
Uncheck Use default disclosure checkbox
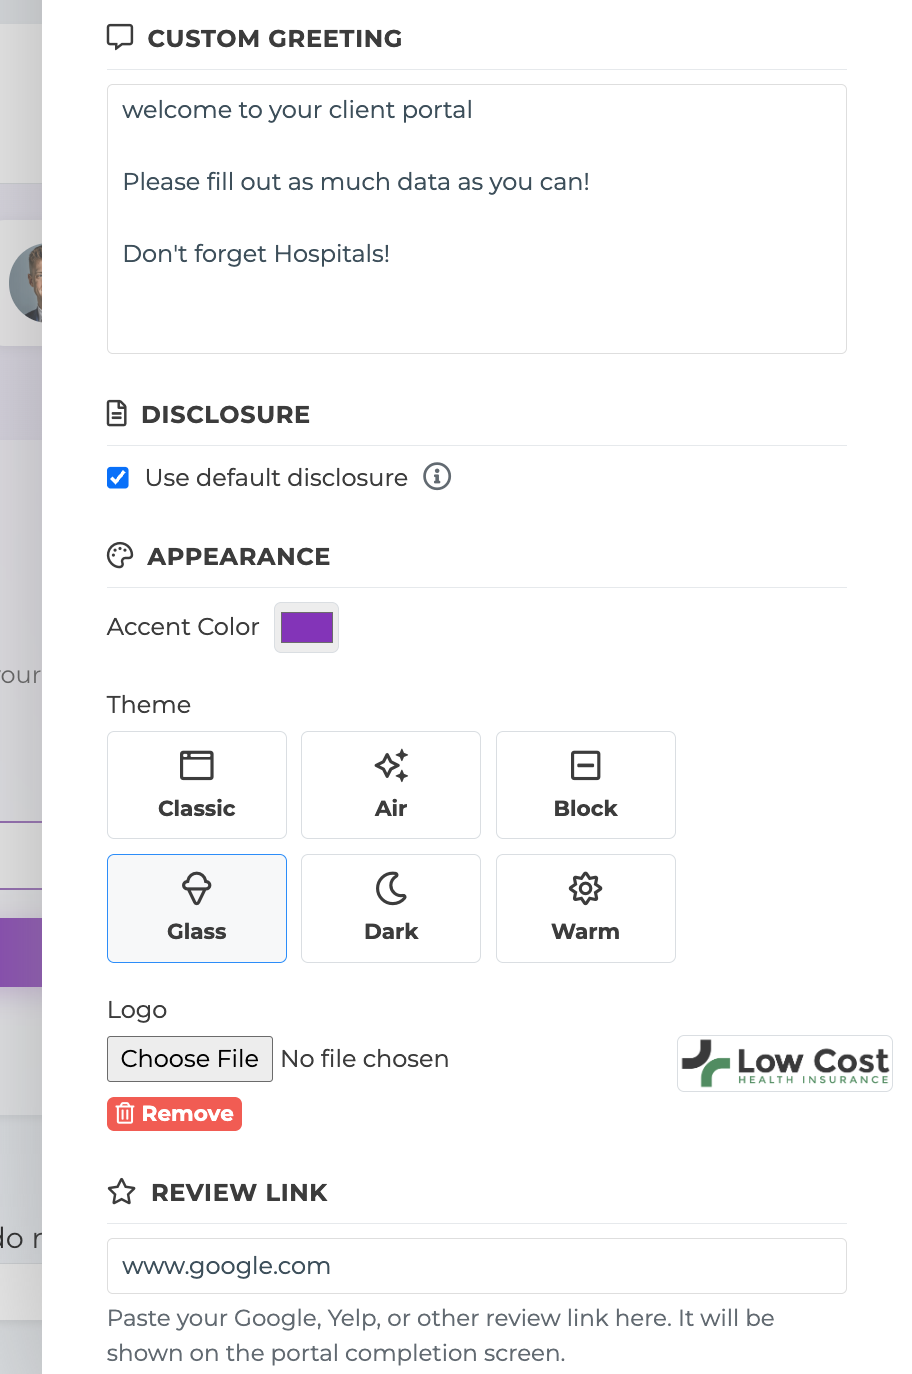point(118,477)
